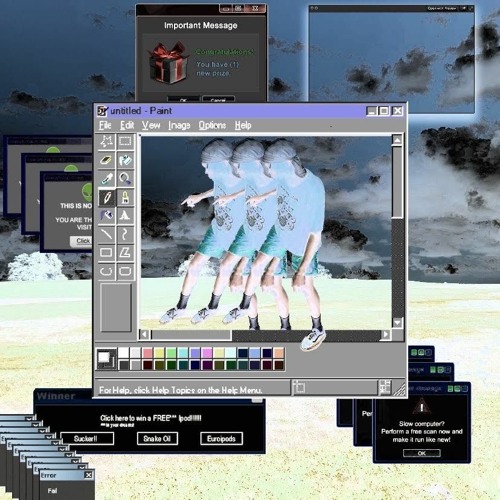
Task: Choose the Rounded Rectangle tool
Action: (x=125, y=271)
